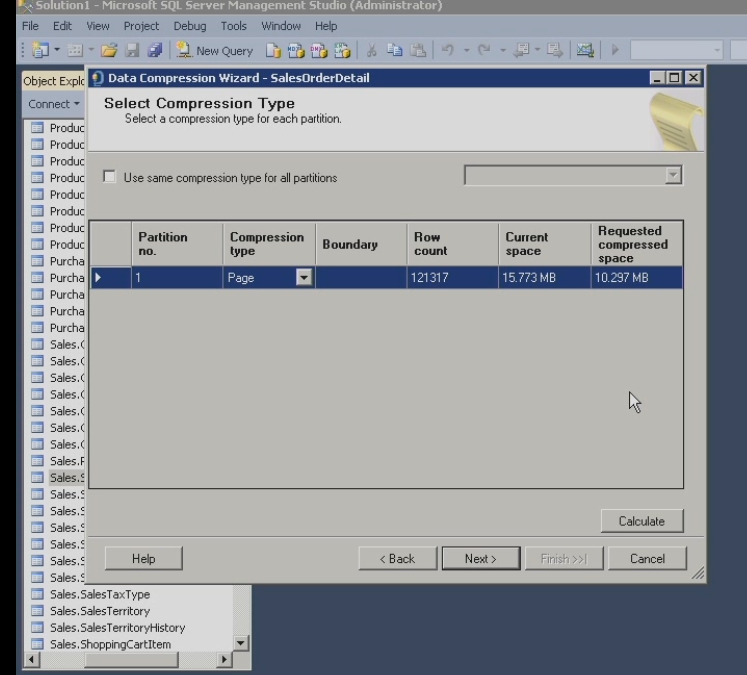This screenshot has height=675, width=747.
Task: Click the Sales.SalesTaxType table icon
Action: click(x=37, y=594)
